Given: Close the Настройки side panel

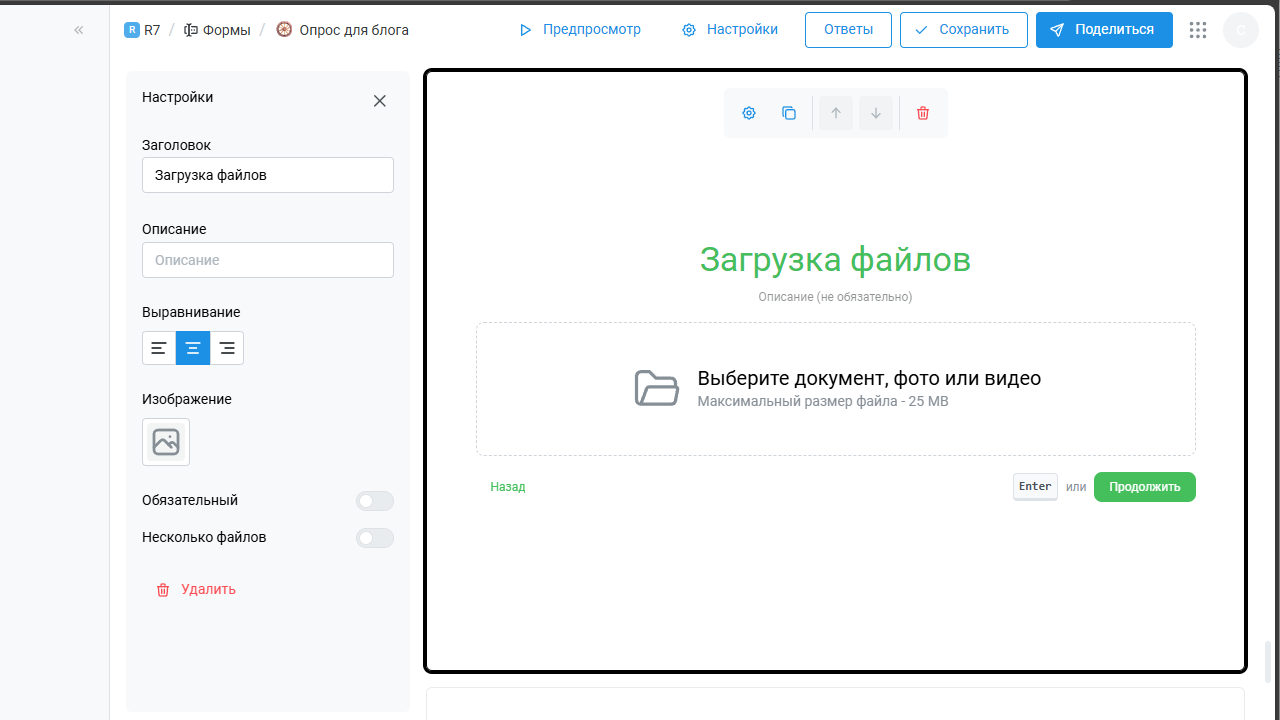Looking at the screenshot, I should pyautogui.click(x=380, y=101).
